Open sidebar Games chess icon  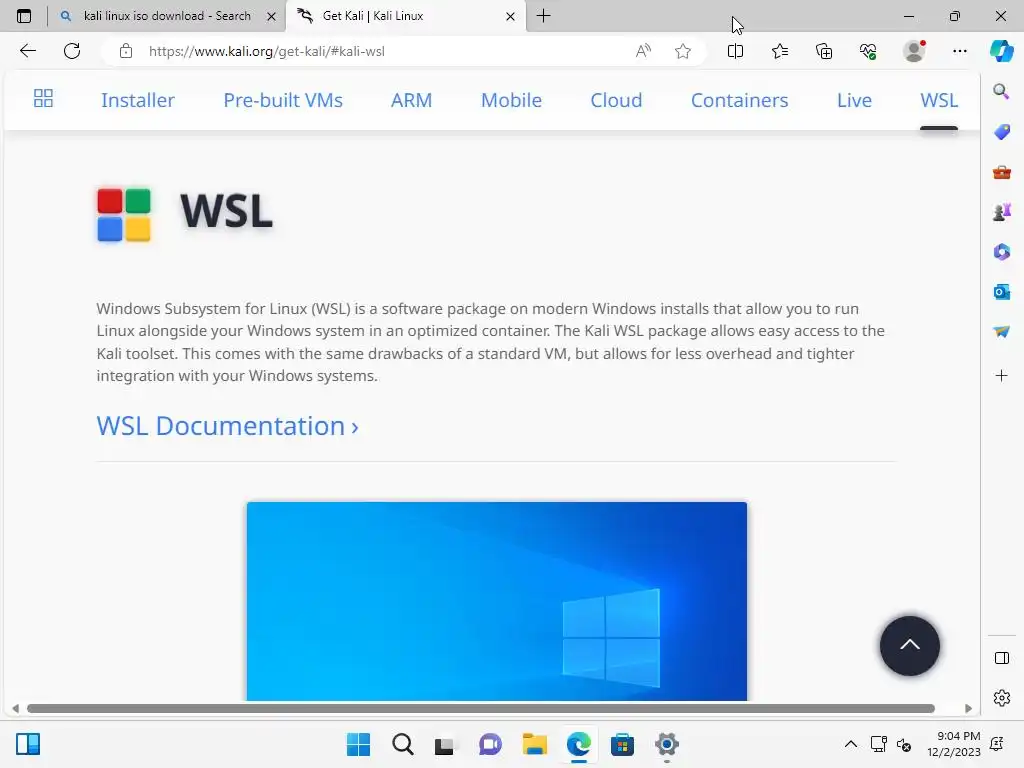click(x=1001, y=212)
